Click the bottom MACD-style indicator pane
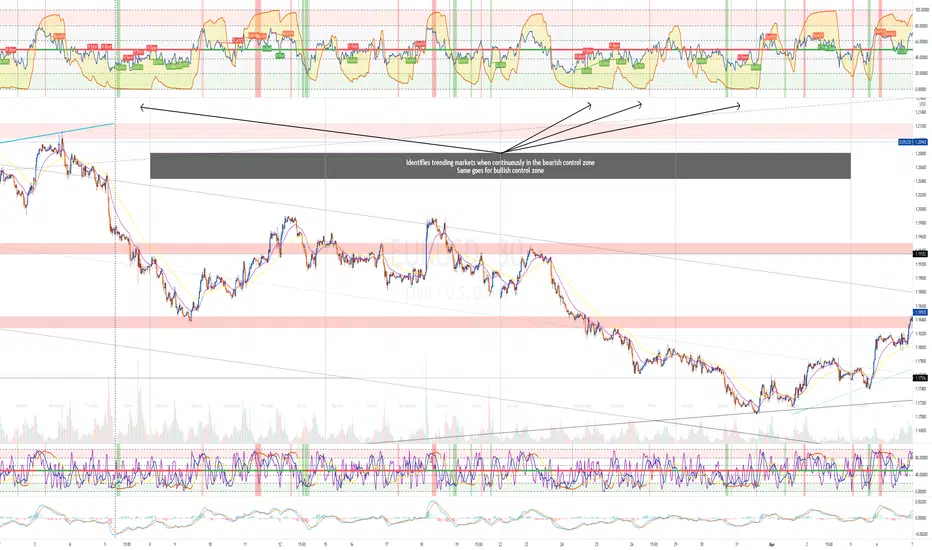Viewport: 932px width, 550px height. click(456, 518)
